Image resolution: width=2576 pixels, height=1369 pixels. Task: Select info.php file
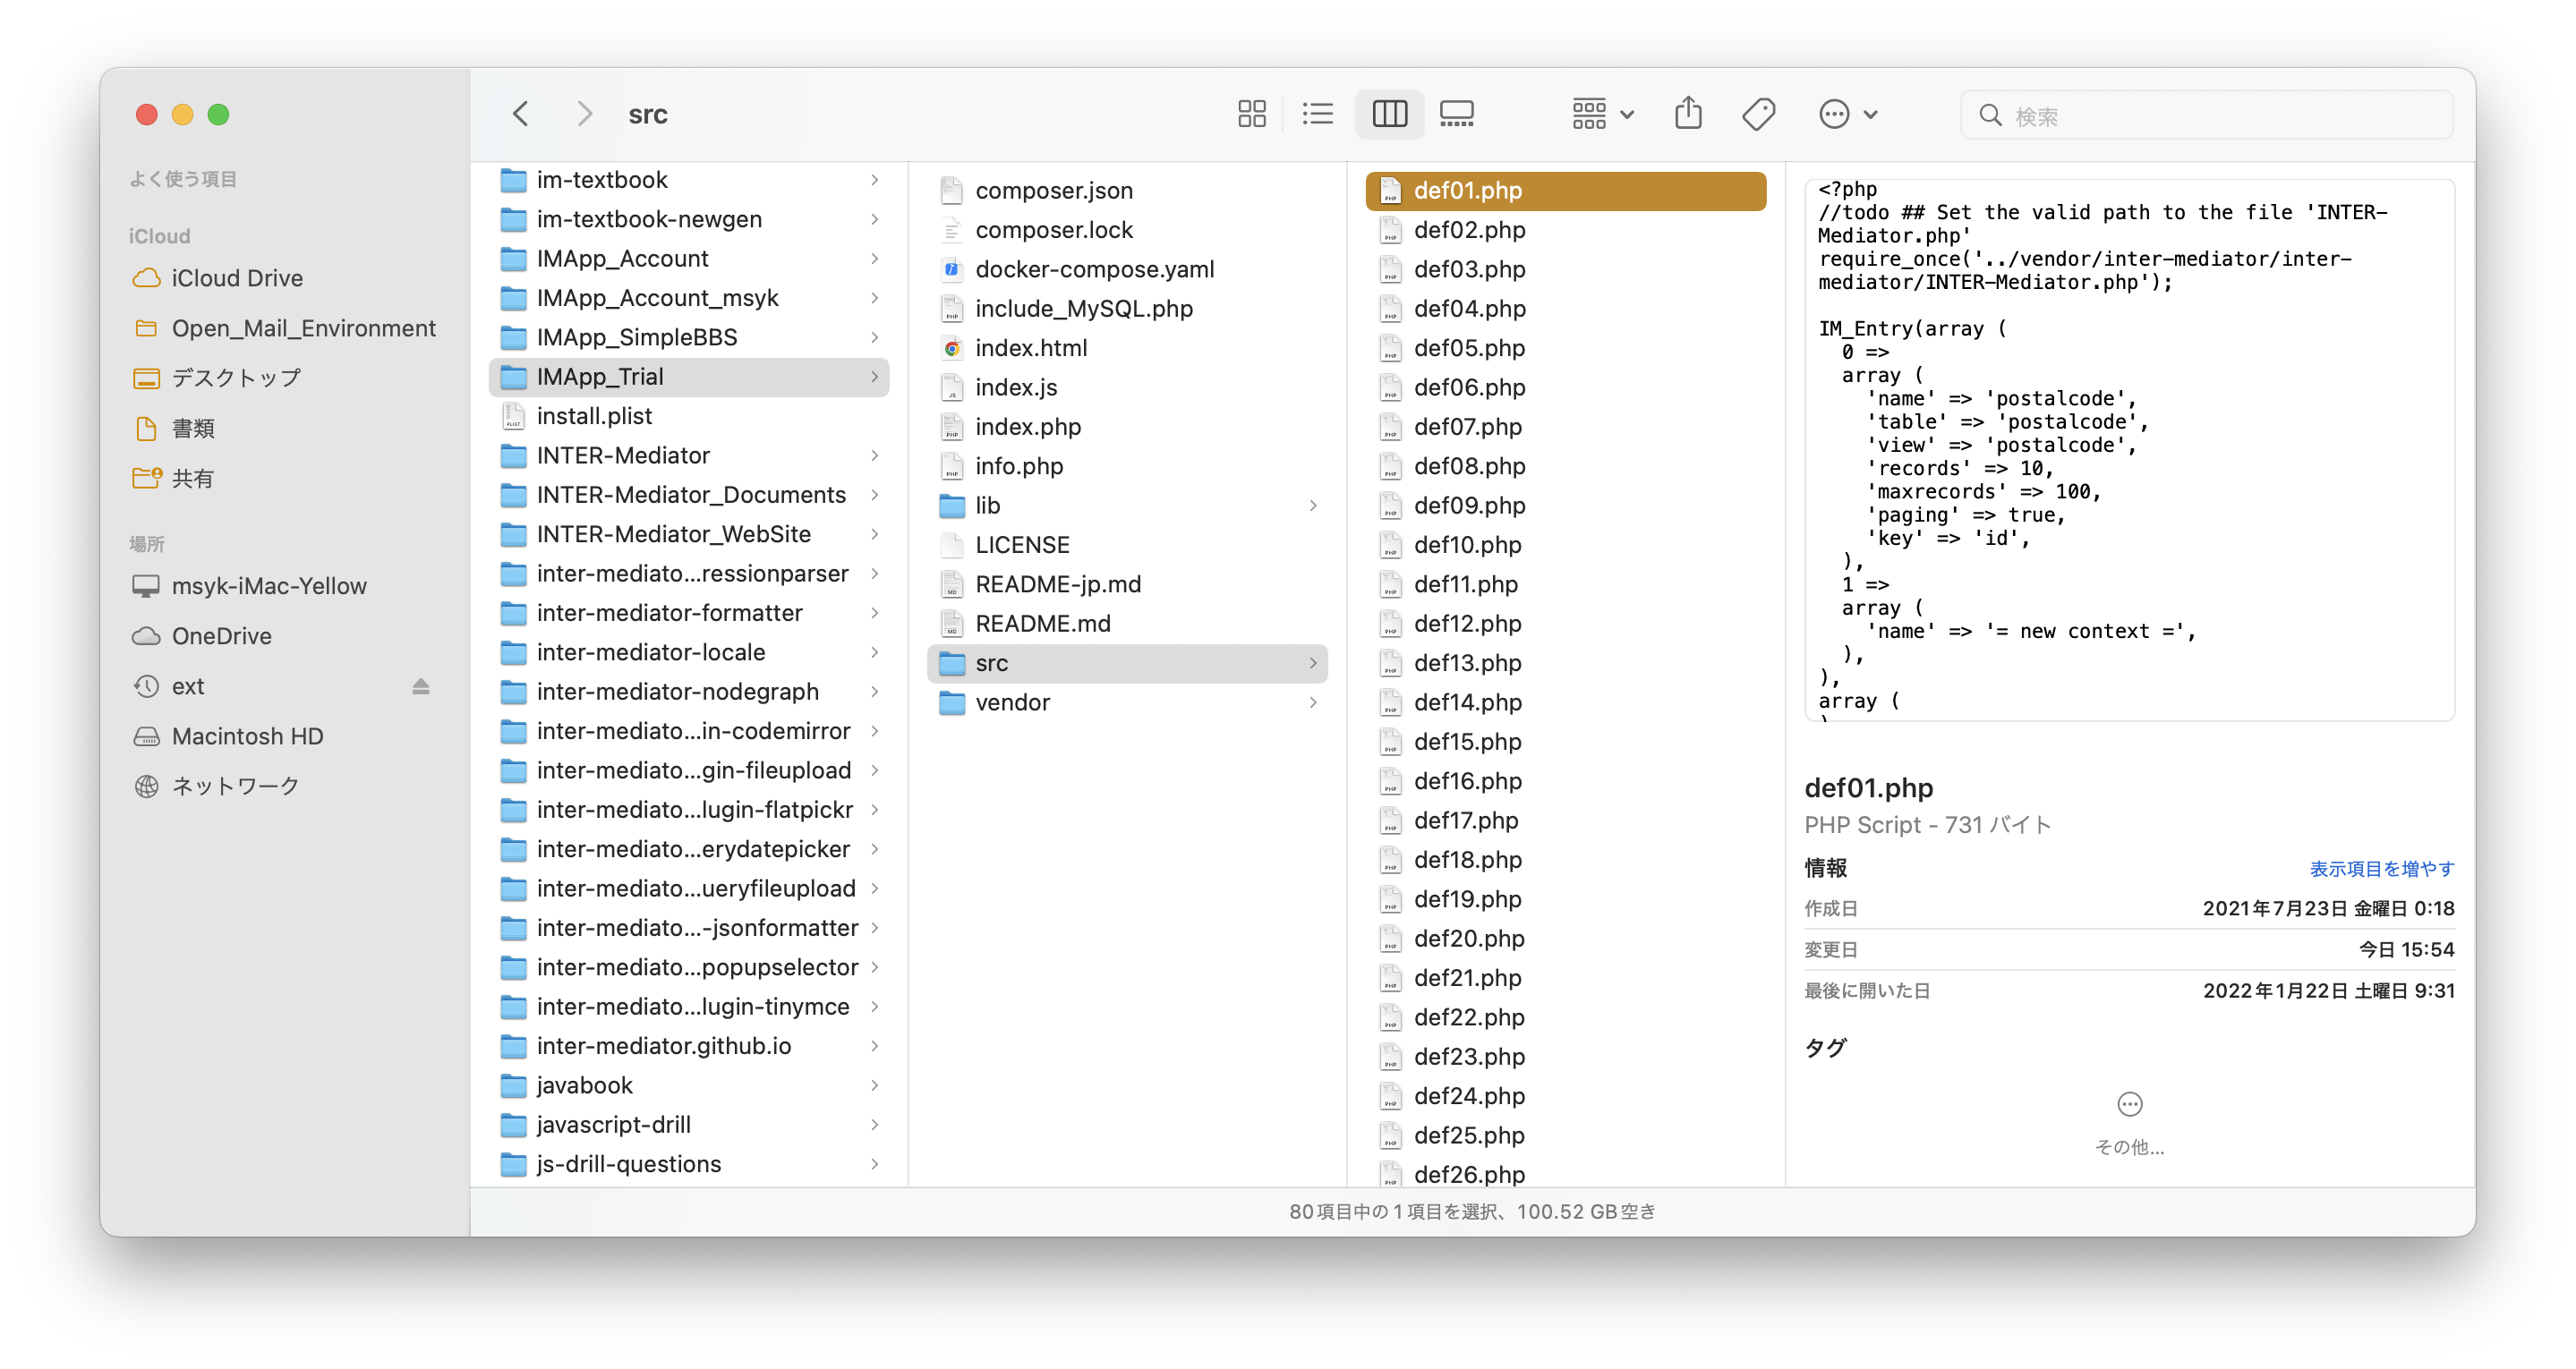(1127, 465)
